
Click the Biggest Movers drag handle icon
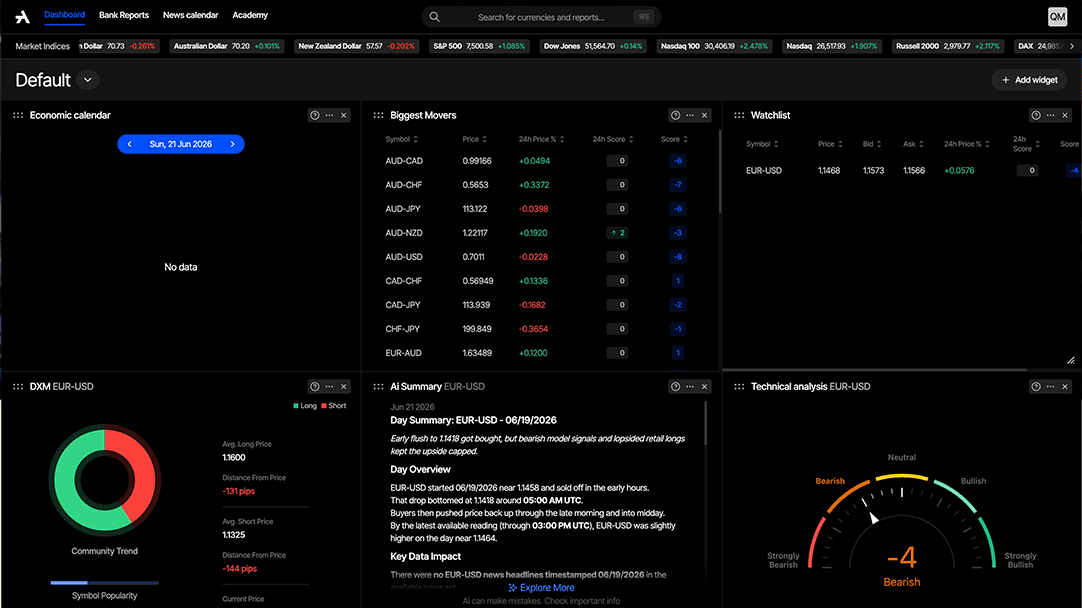(x=378, y=115)
